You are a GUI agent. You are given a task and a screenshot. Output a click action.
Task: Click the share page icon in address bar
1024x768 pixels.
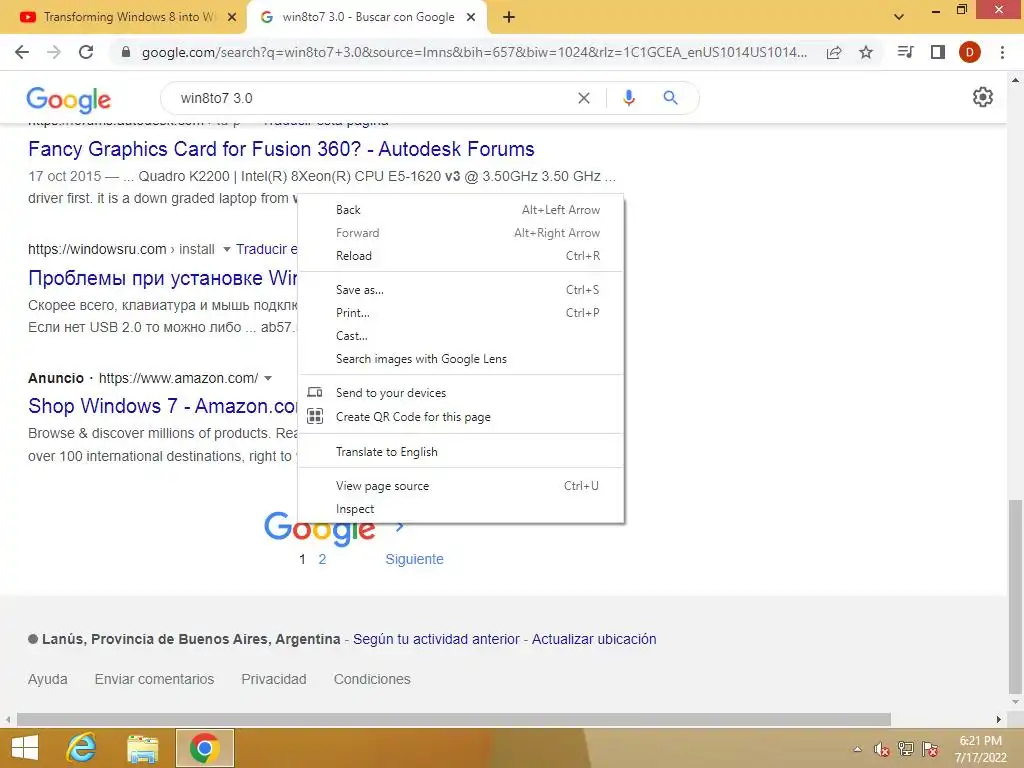(x=834, y=52)
